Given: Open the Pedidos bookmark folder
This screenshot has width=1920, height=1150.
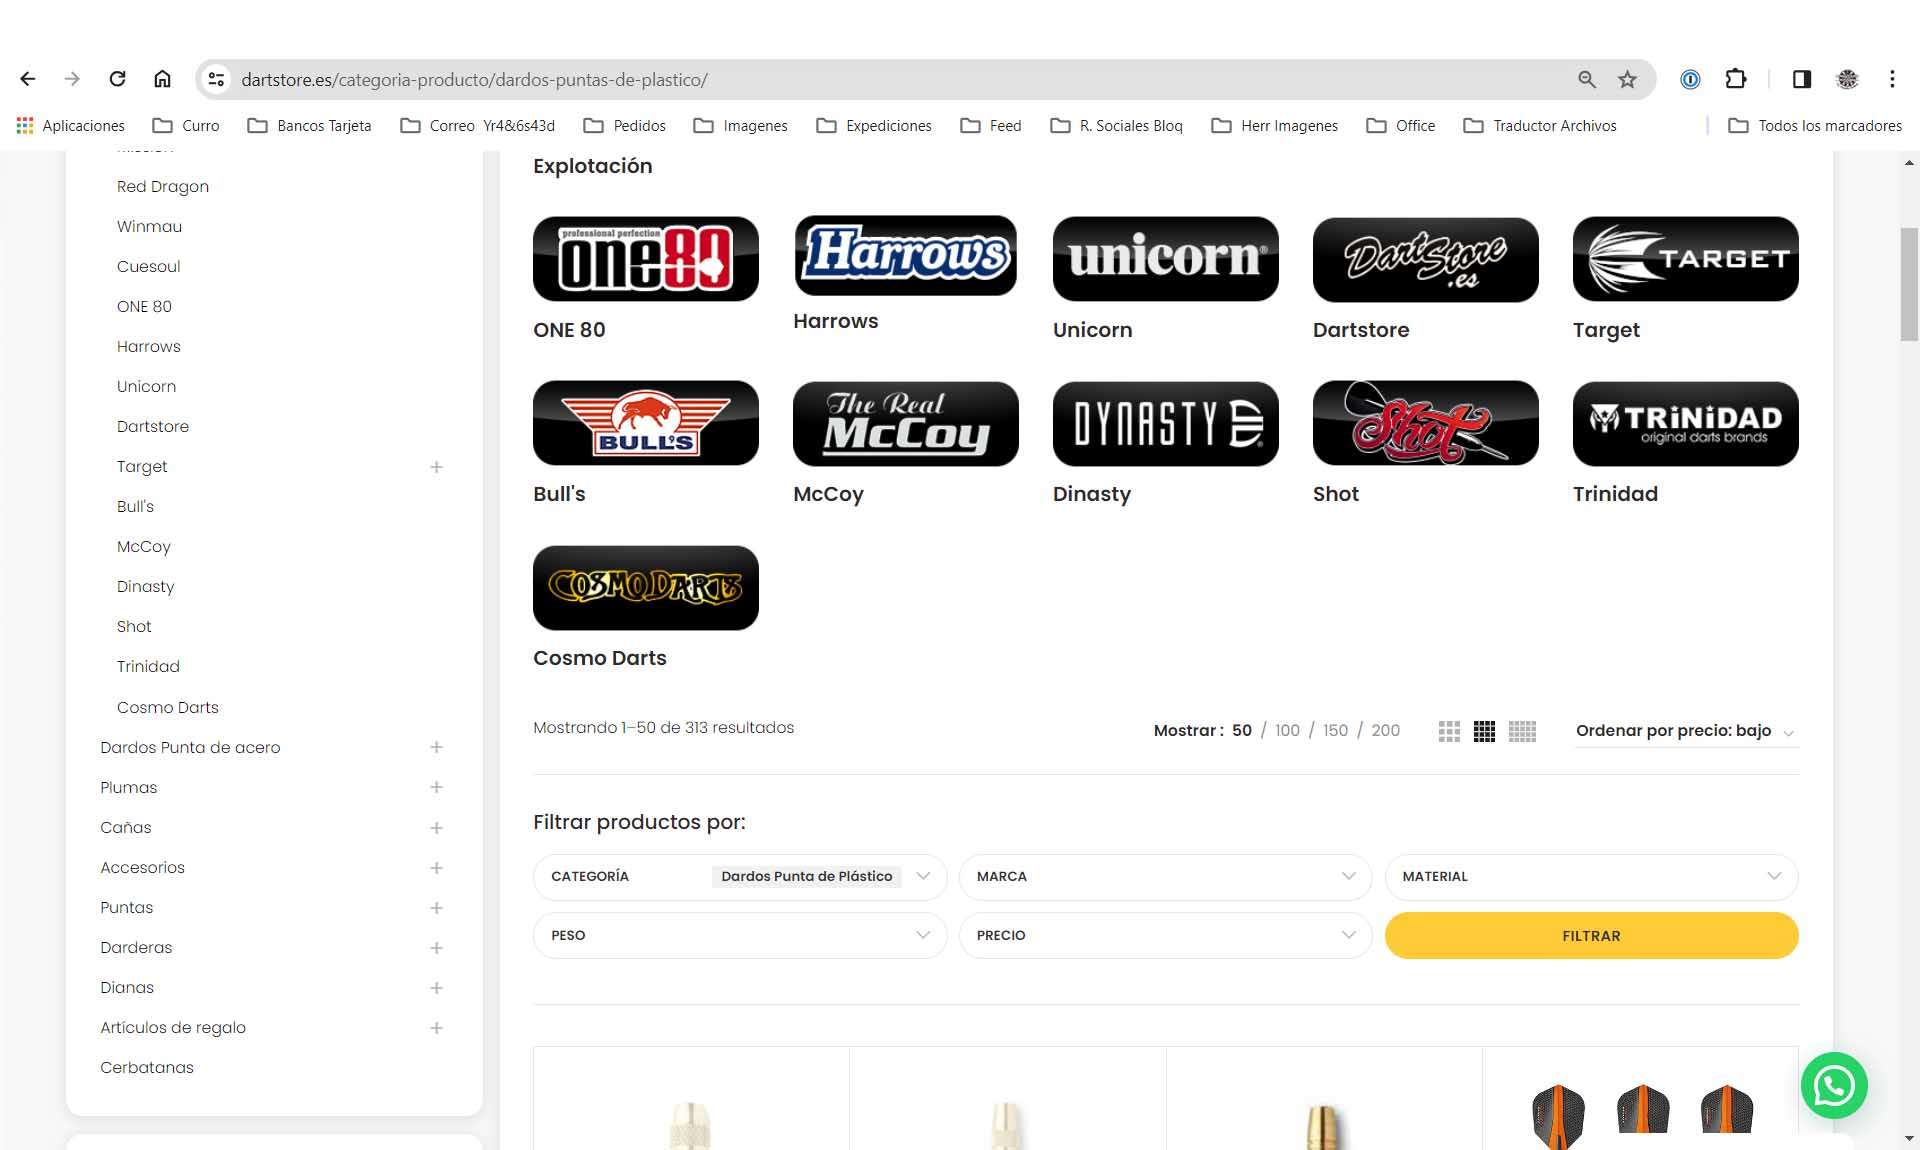Looking at the screenshot, I should 625,125.
